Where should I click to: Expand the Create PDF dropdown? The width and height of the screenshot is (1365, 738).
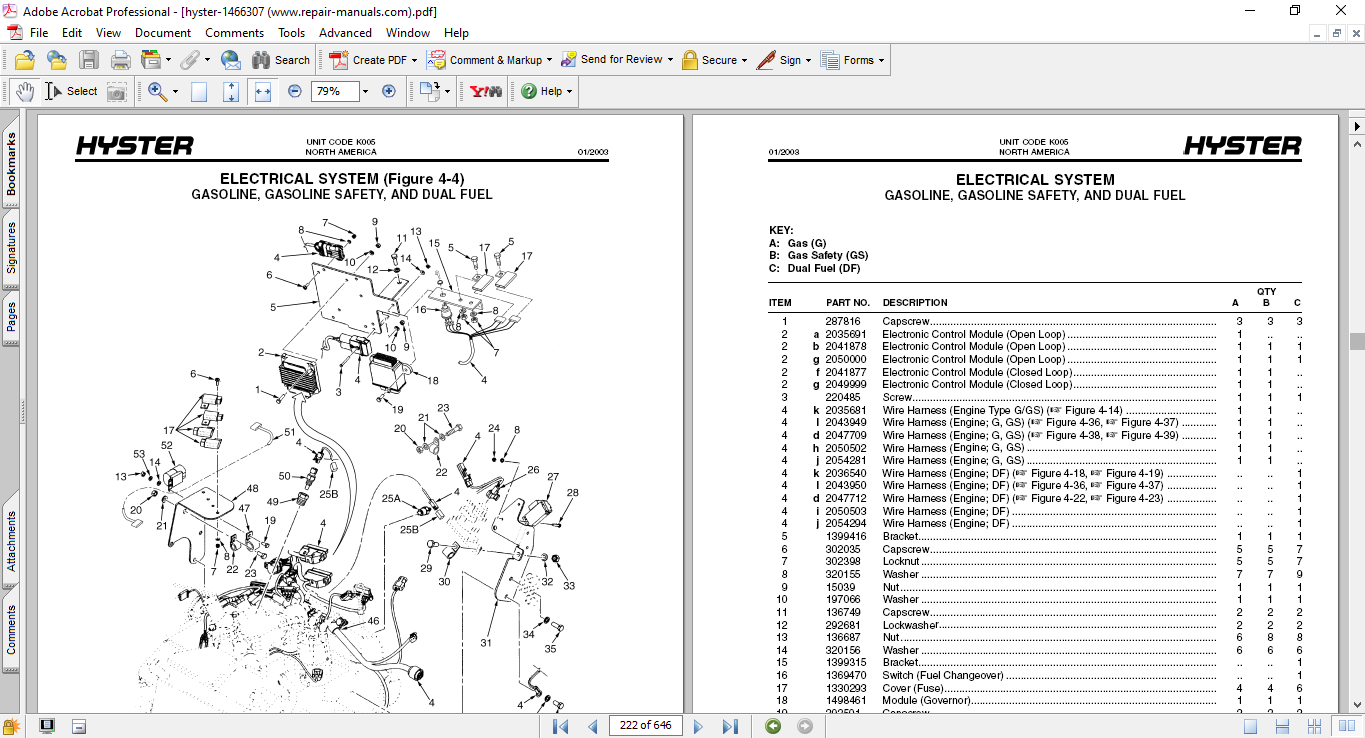pyautogui.click(x=414, y=60)
